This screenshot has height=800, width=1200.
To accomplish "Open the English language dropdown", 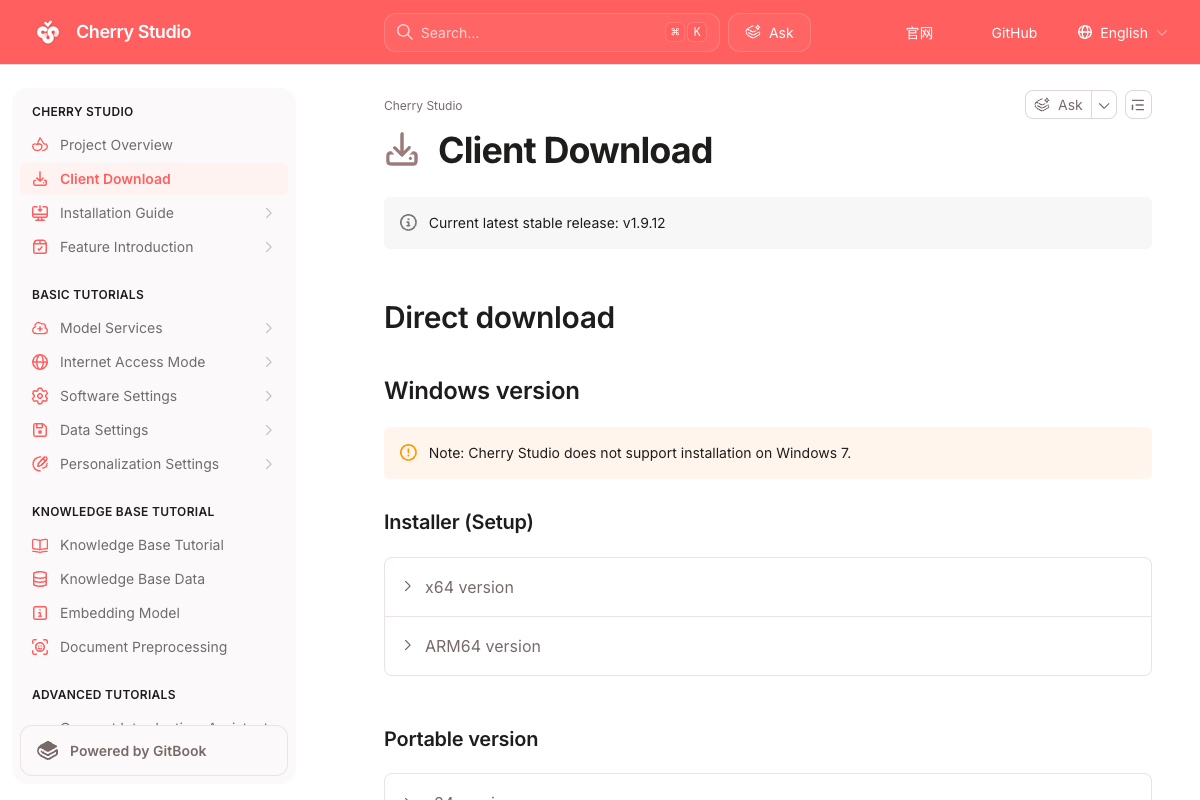I will (1123, 33).
